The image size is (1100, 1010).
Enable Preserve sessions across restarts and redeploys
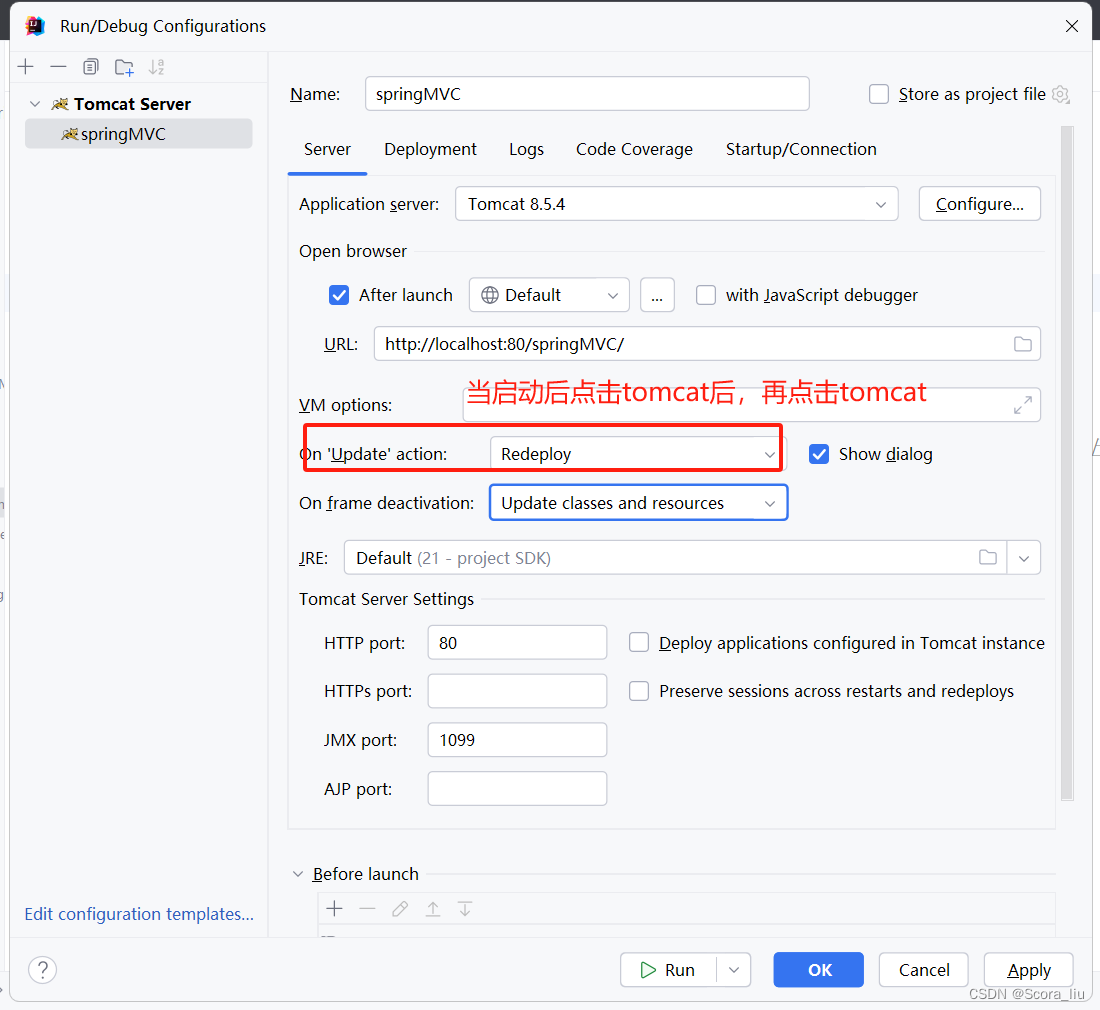[x=638, y=691]
